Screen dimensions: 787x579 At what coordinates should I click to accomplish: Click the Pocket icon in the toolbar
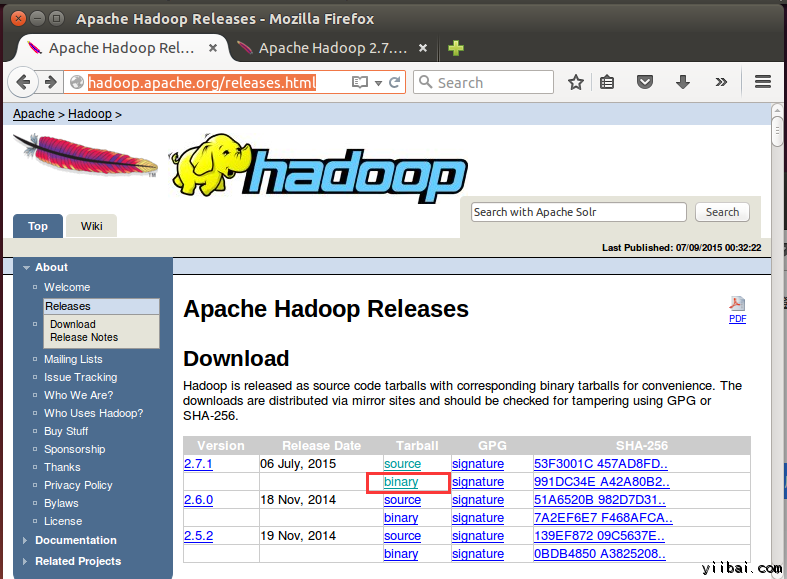(646, 82)
